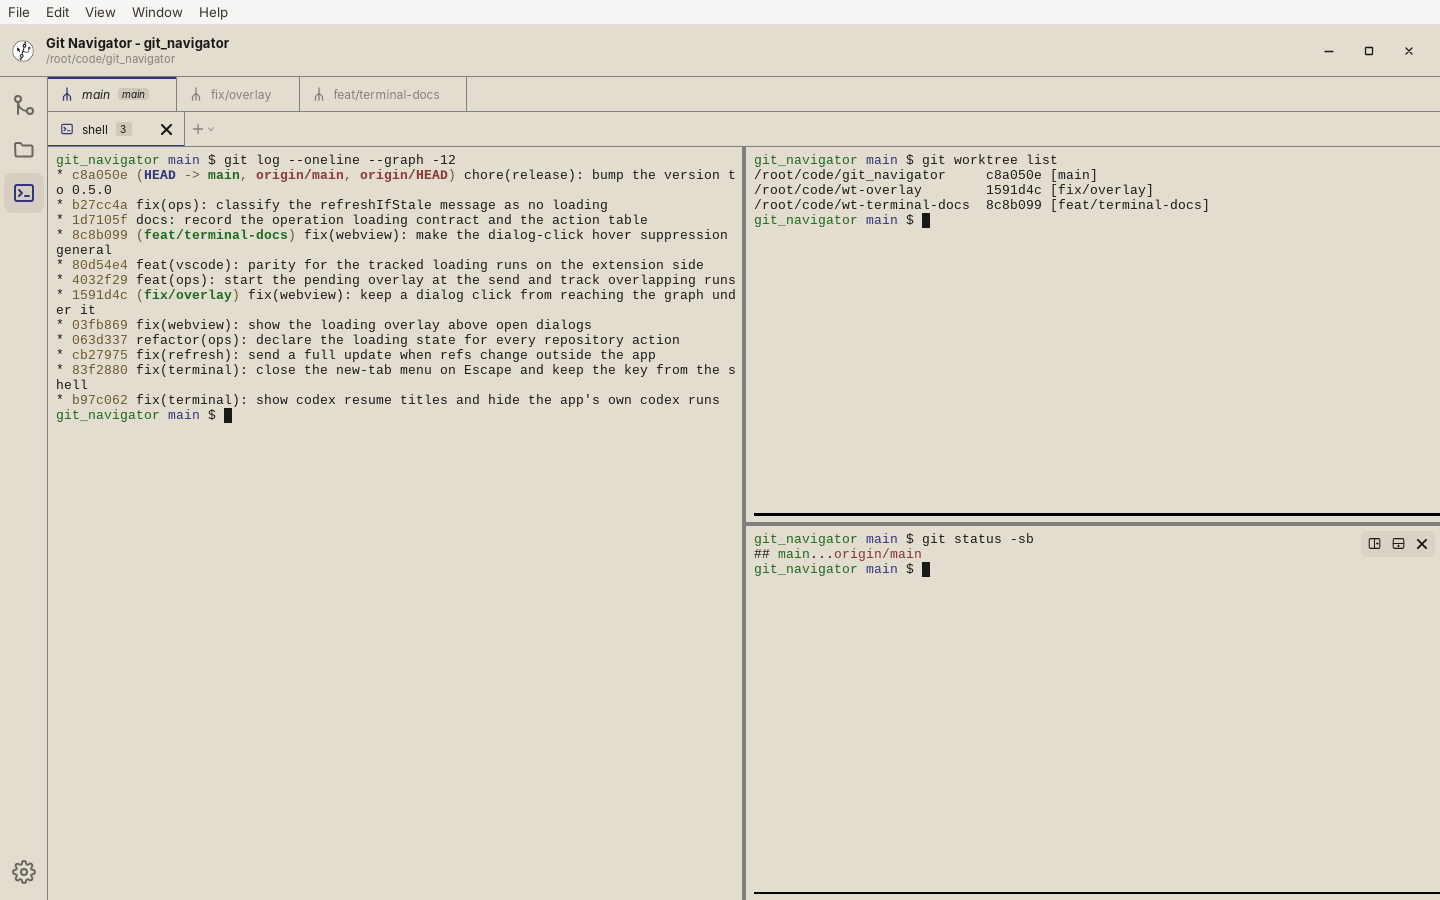Click commit hash 063d337 in the log
Screen dimensions: 1440x900
(100, 340)
